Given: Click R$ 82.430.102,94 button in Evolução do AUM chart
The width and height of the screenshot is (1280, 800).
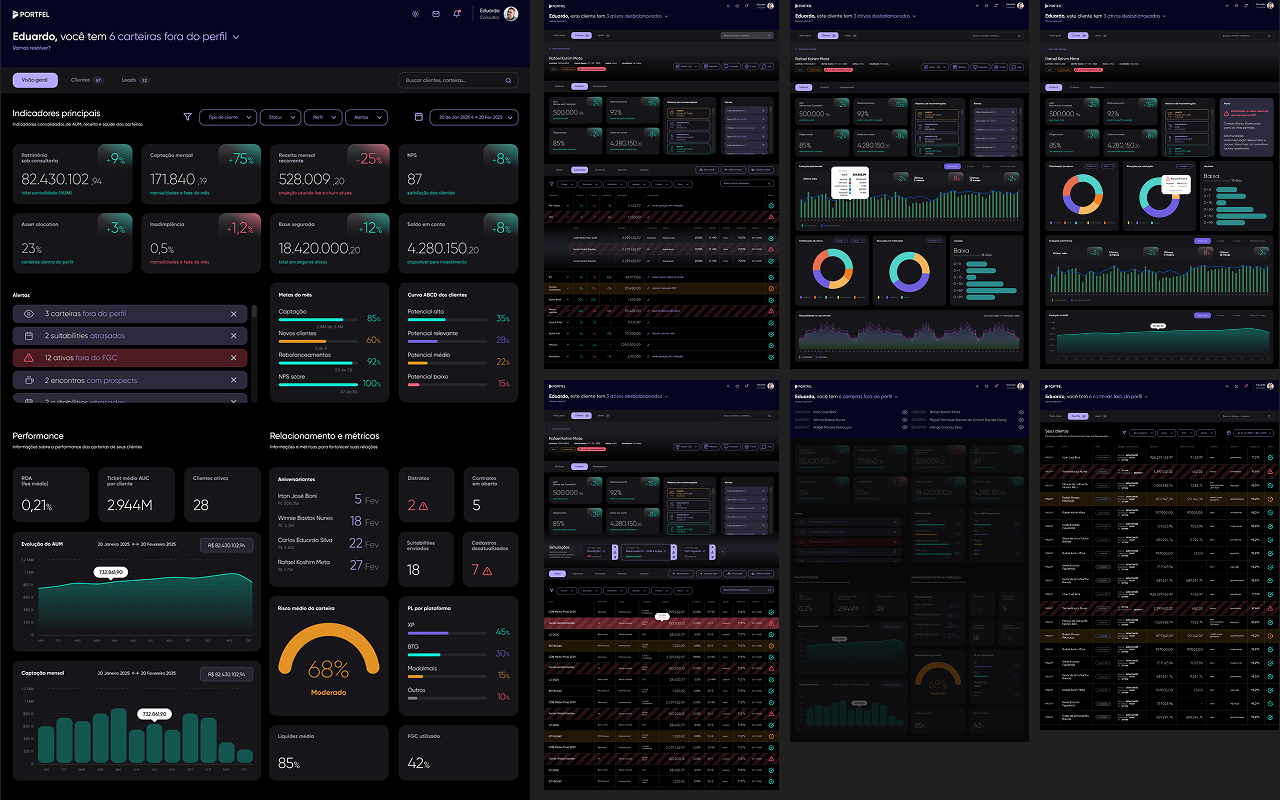Looking at the screenshot, I should (226, 545).
